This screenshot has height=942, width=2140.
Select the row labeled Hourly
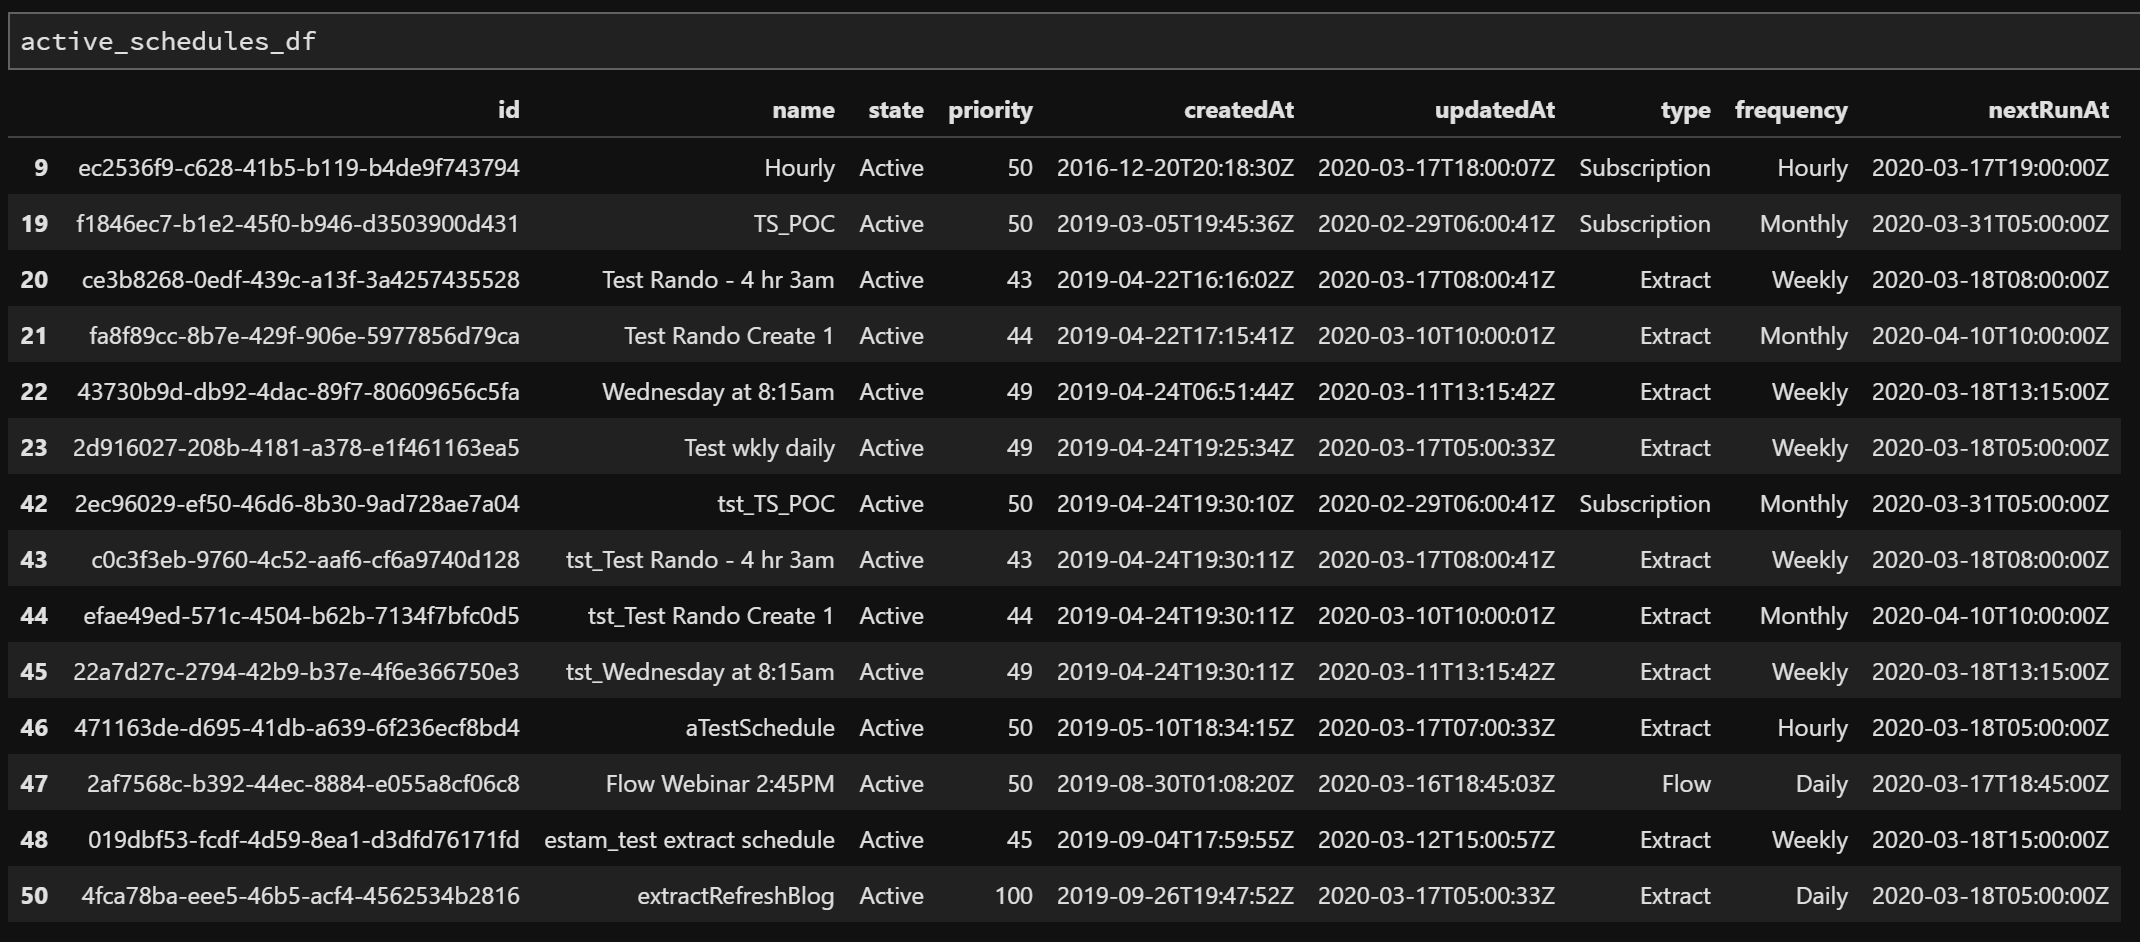click(801, 168)
